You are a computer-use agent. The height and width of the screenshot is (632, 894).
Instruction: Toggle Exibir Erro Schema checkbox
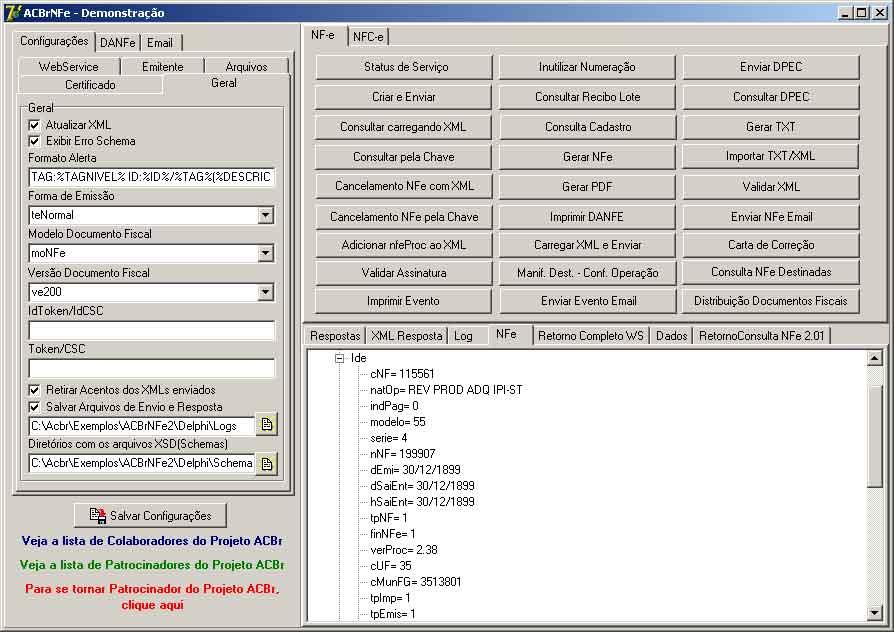point(34,141)
